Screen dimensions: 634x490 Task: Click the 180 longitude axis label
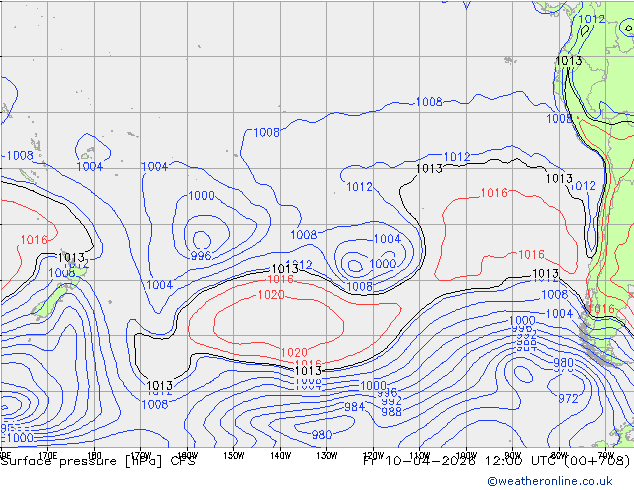pos(94,456)
